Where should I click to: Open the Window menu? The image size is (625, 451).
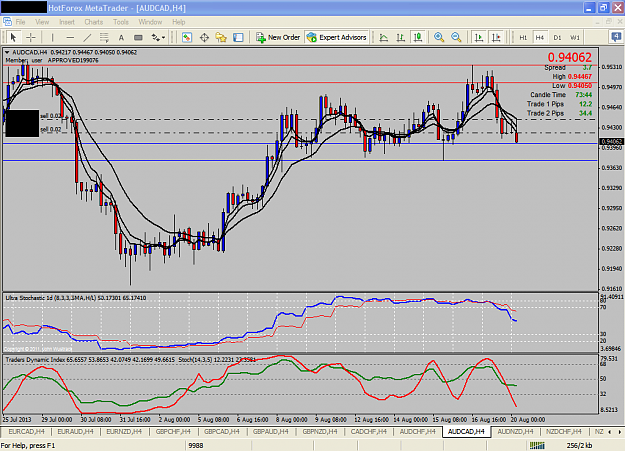pyautogui.click(x=150, y=22)
